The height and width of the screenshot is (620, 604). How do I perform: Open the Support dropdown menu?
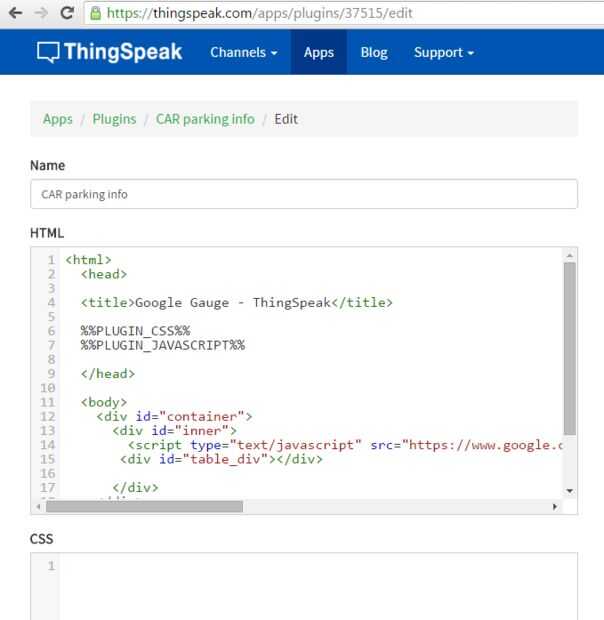(444, 52)
